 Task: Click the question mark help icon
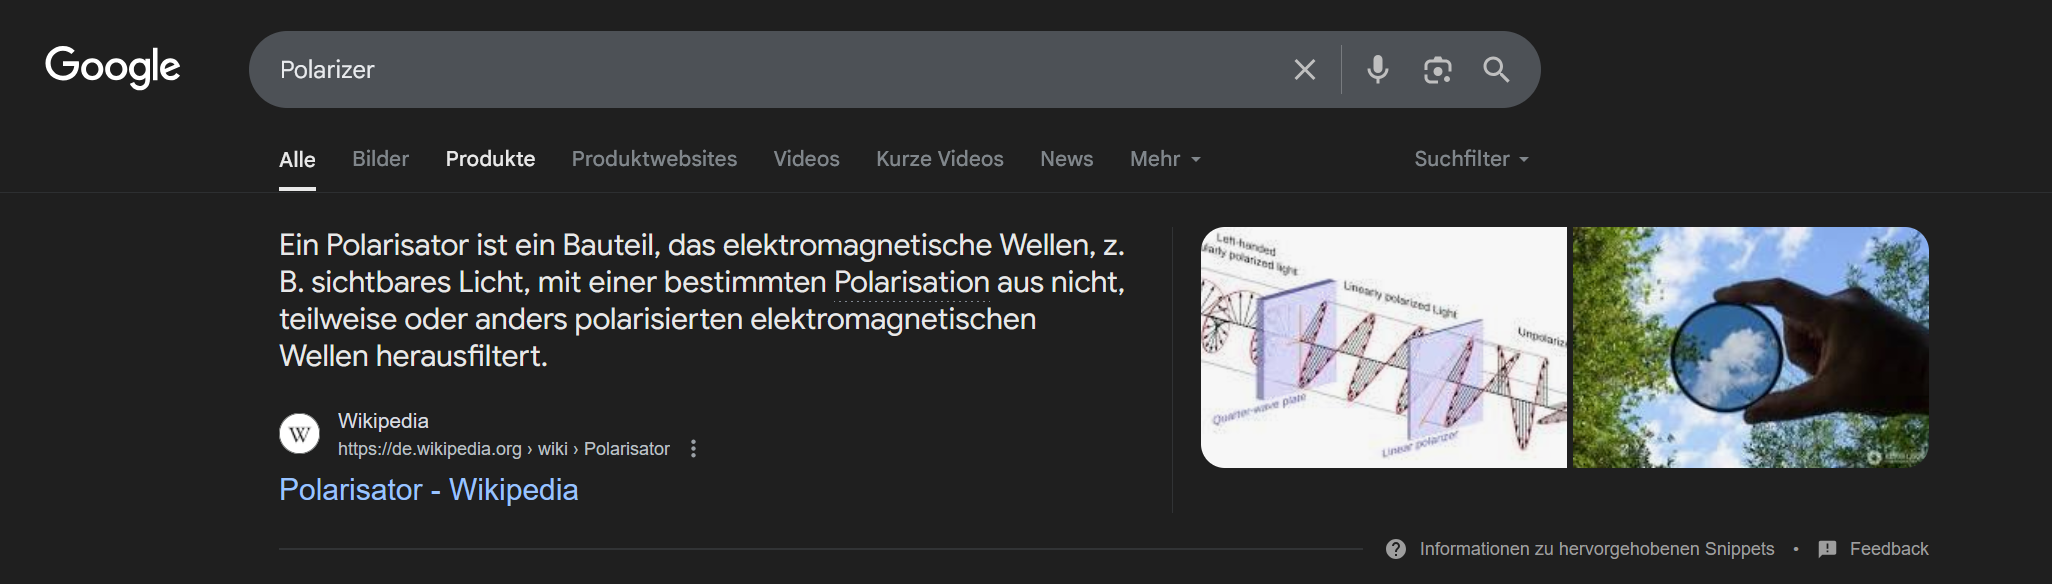coord(1396,549)
